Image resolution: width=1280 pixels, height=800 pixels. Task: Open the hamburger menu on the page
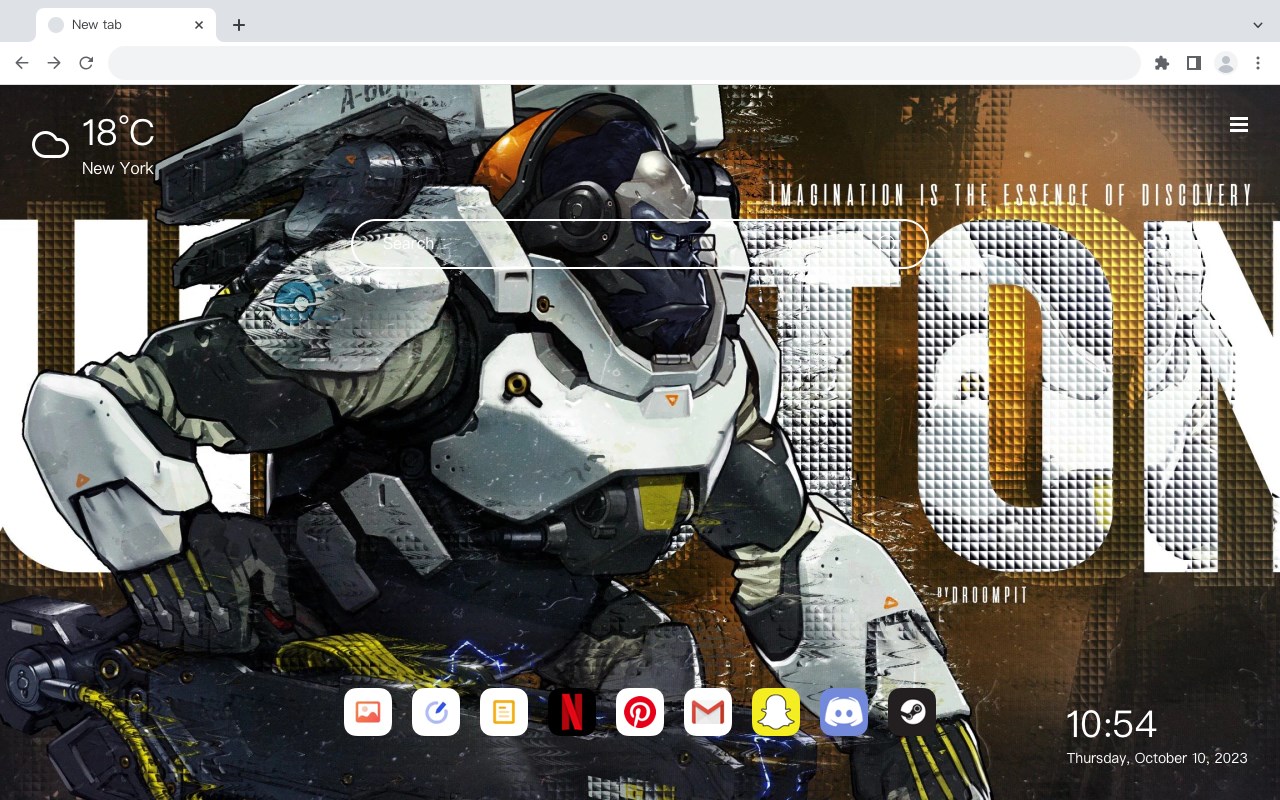(x=1239, y=125)
